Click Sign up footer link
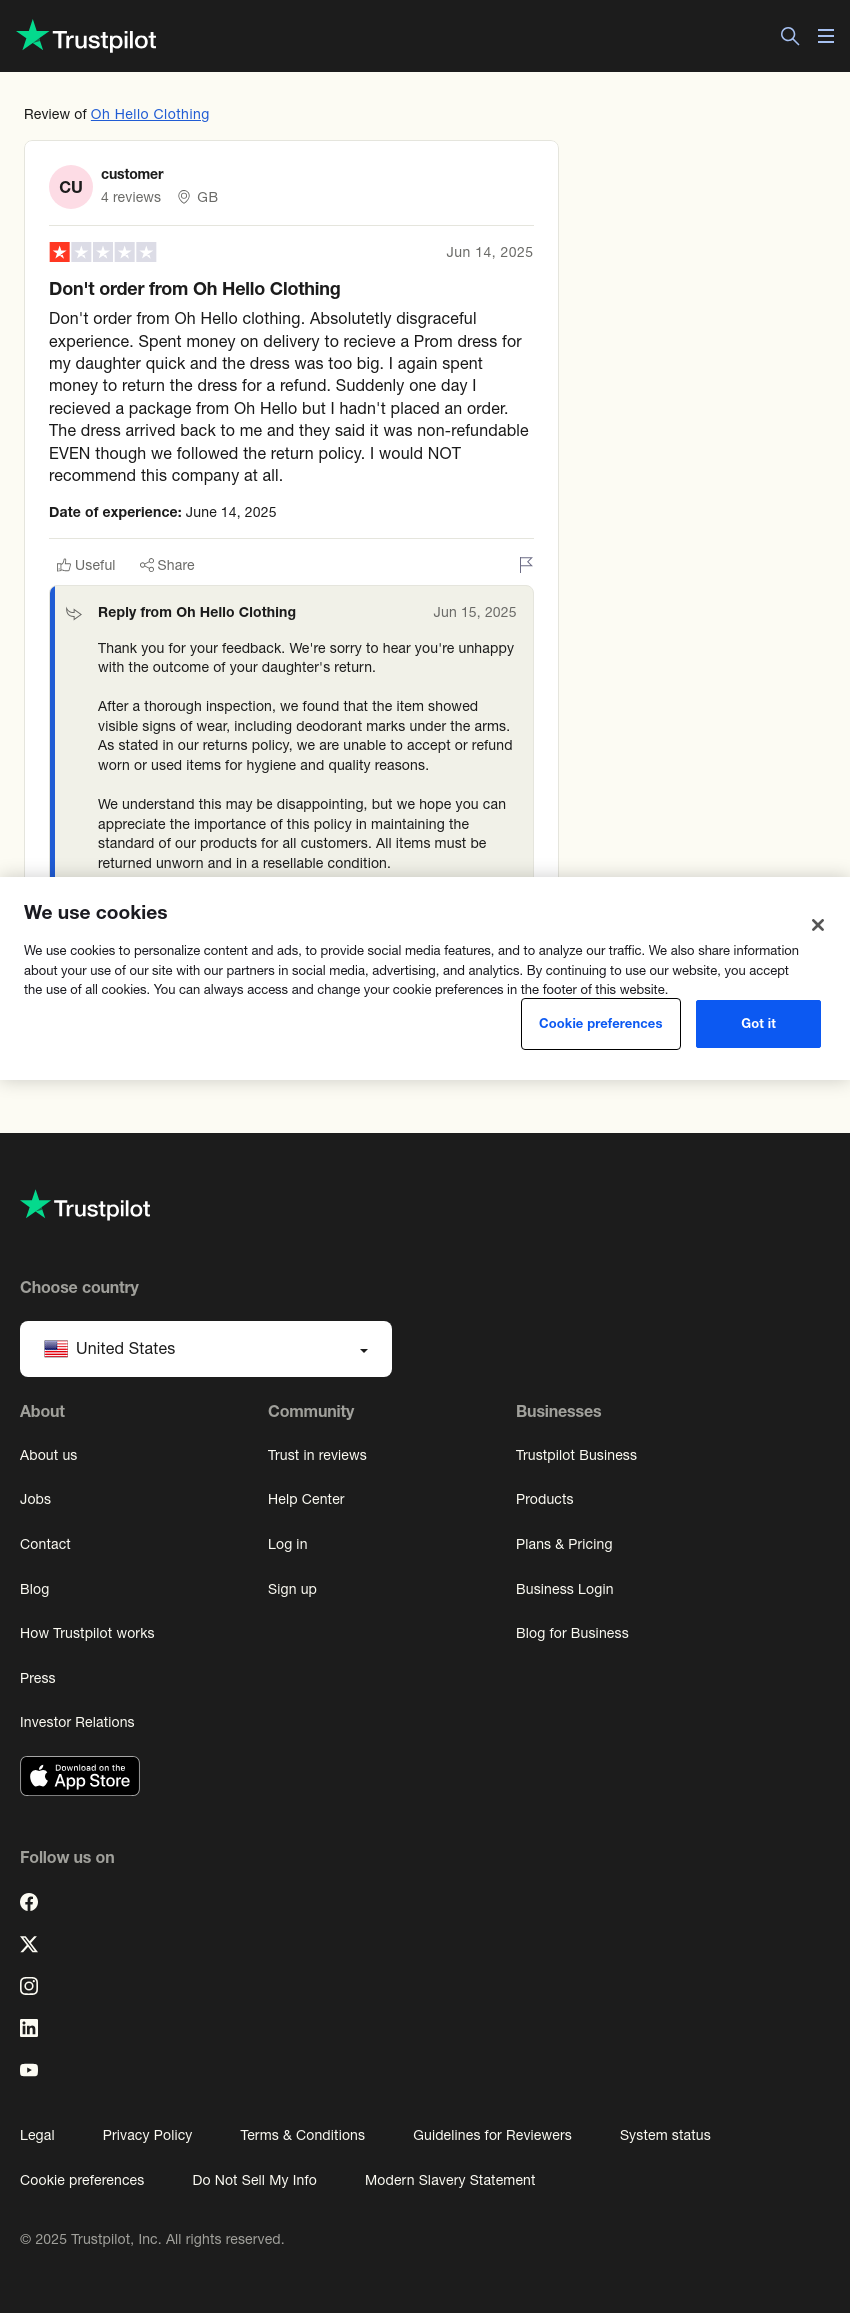 pyautogui.click(x=292, y=1589)
